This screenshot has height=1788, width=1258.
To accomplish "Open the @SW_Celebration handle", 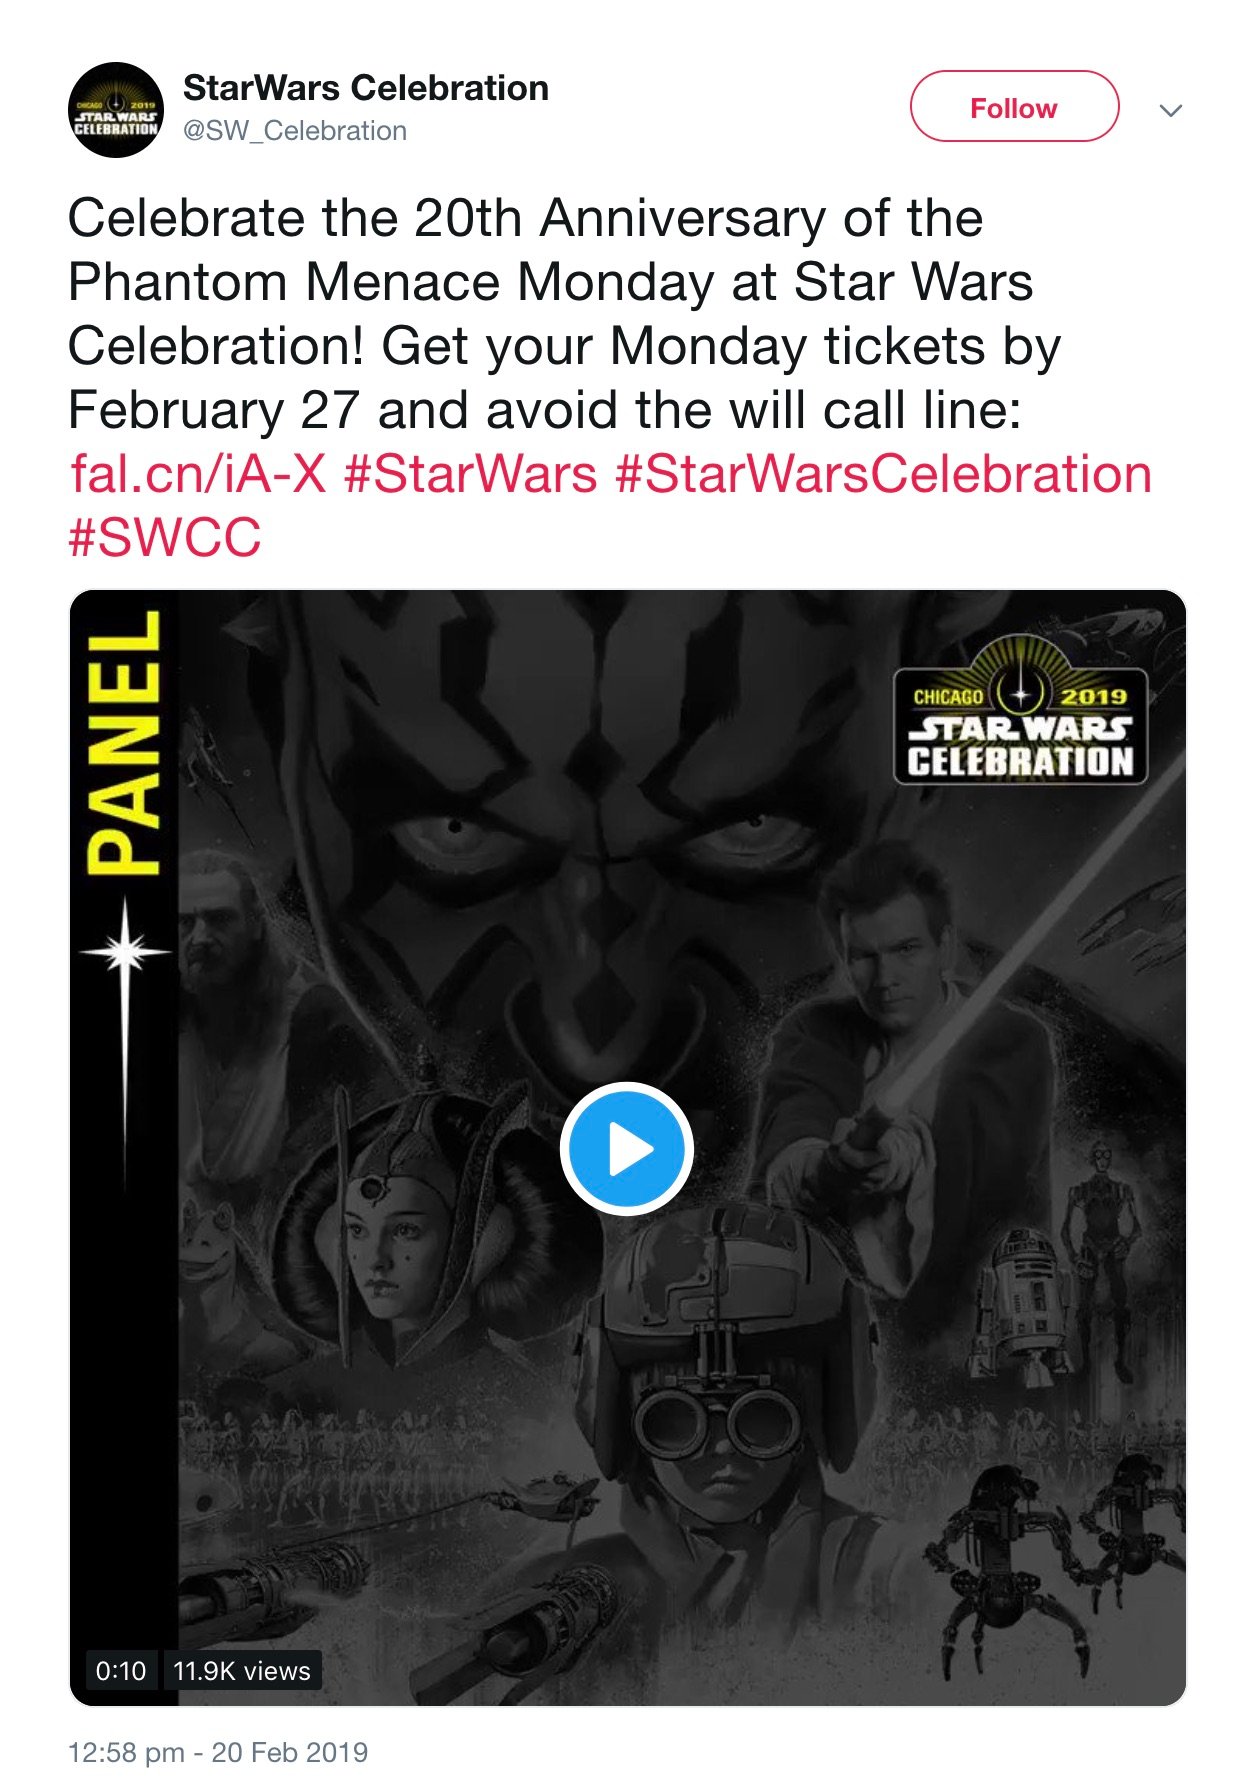I will coord(295,131).
